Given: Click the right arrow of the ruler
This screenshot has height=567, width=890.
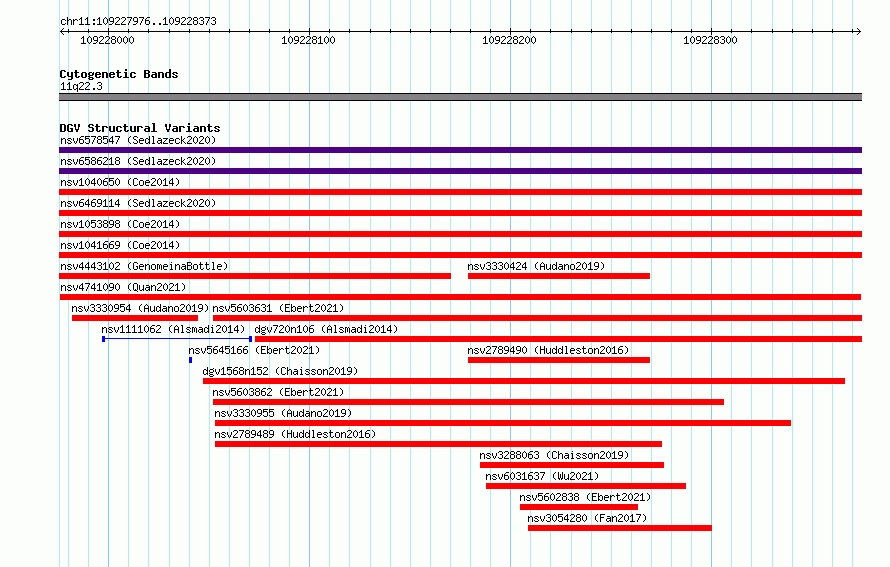Looking at the screenshot, I should (x=858, y=32).
